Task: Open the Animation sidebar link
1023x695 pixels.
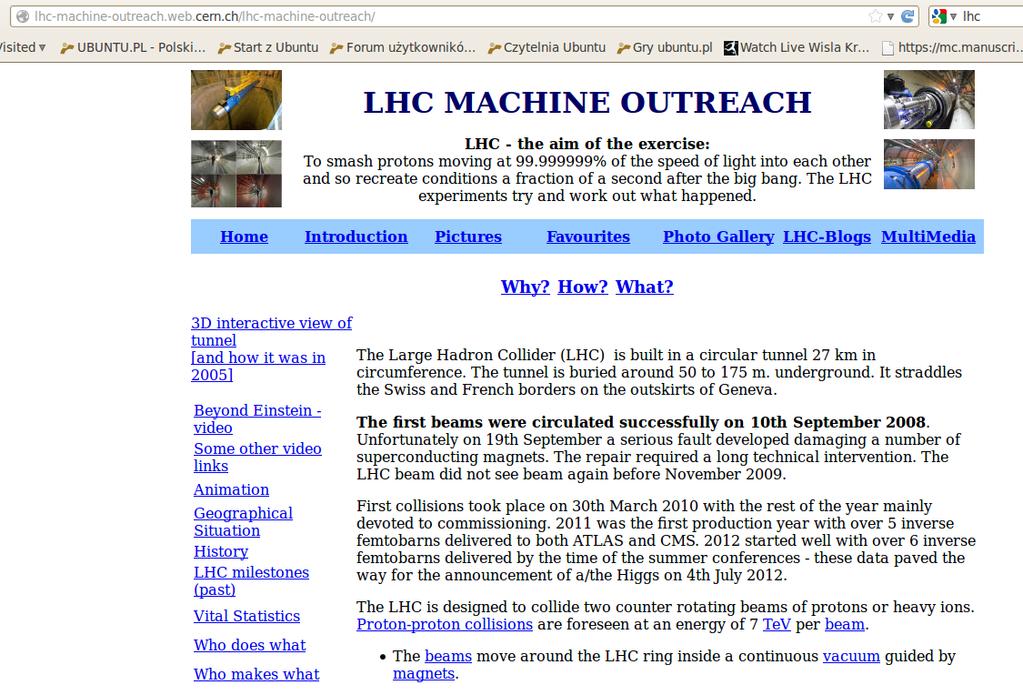Action: click(231, 490)
